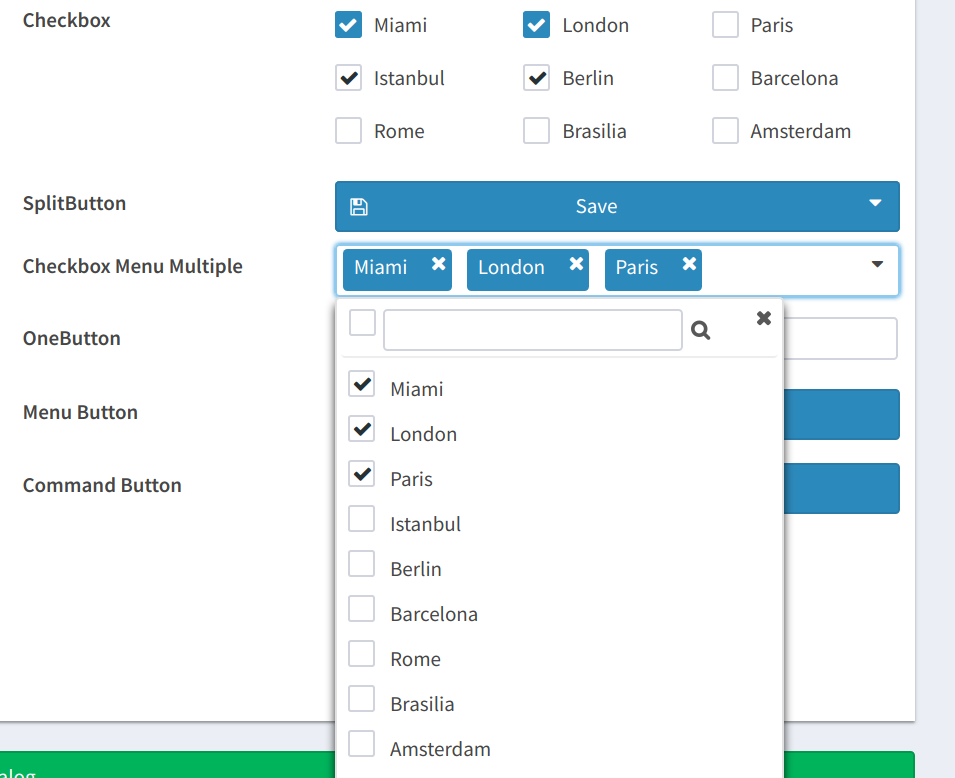The width and height of the screenshot is (955, 778).
Task: Close the checkbox menu panel via its X icon
Action: [763, 318]
